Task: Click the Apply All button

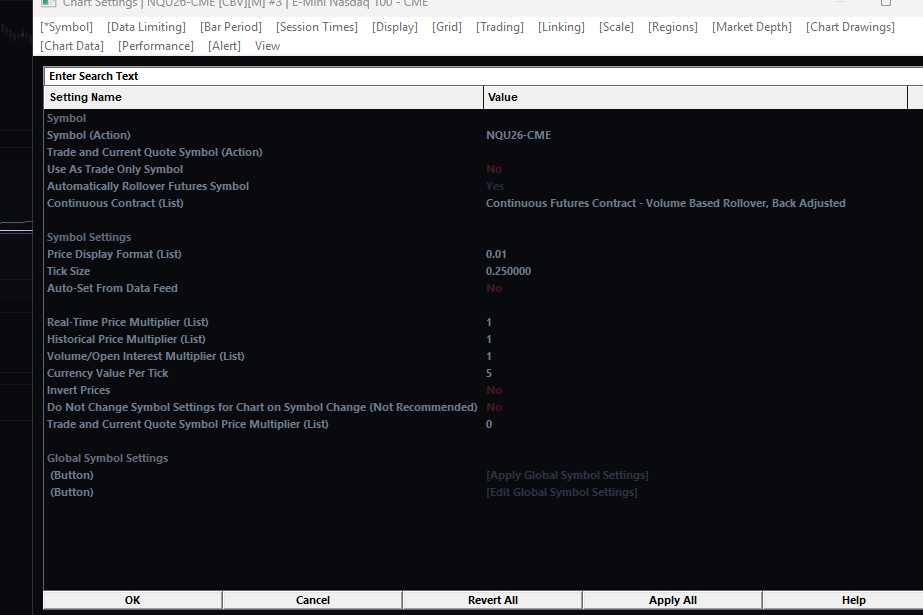Action: click(x=673, y=600)
